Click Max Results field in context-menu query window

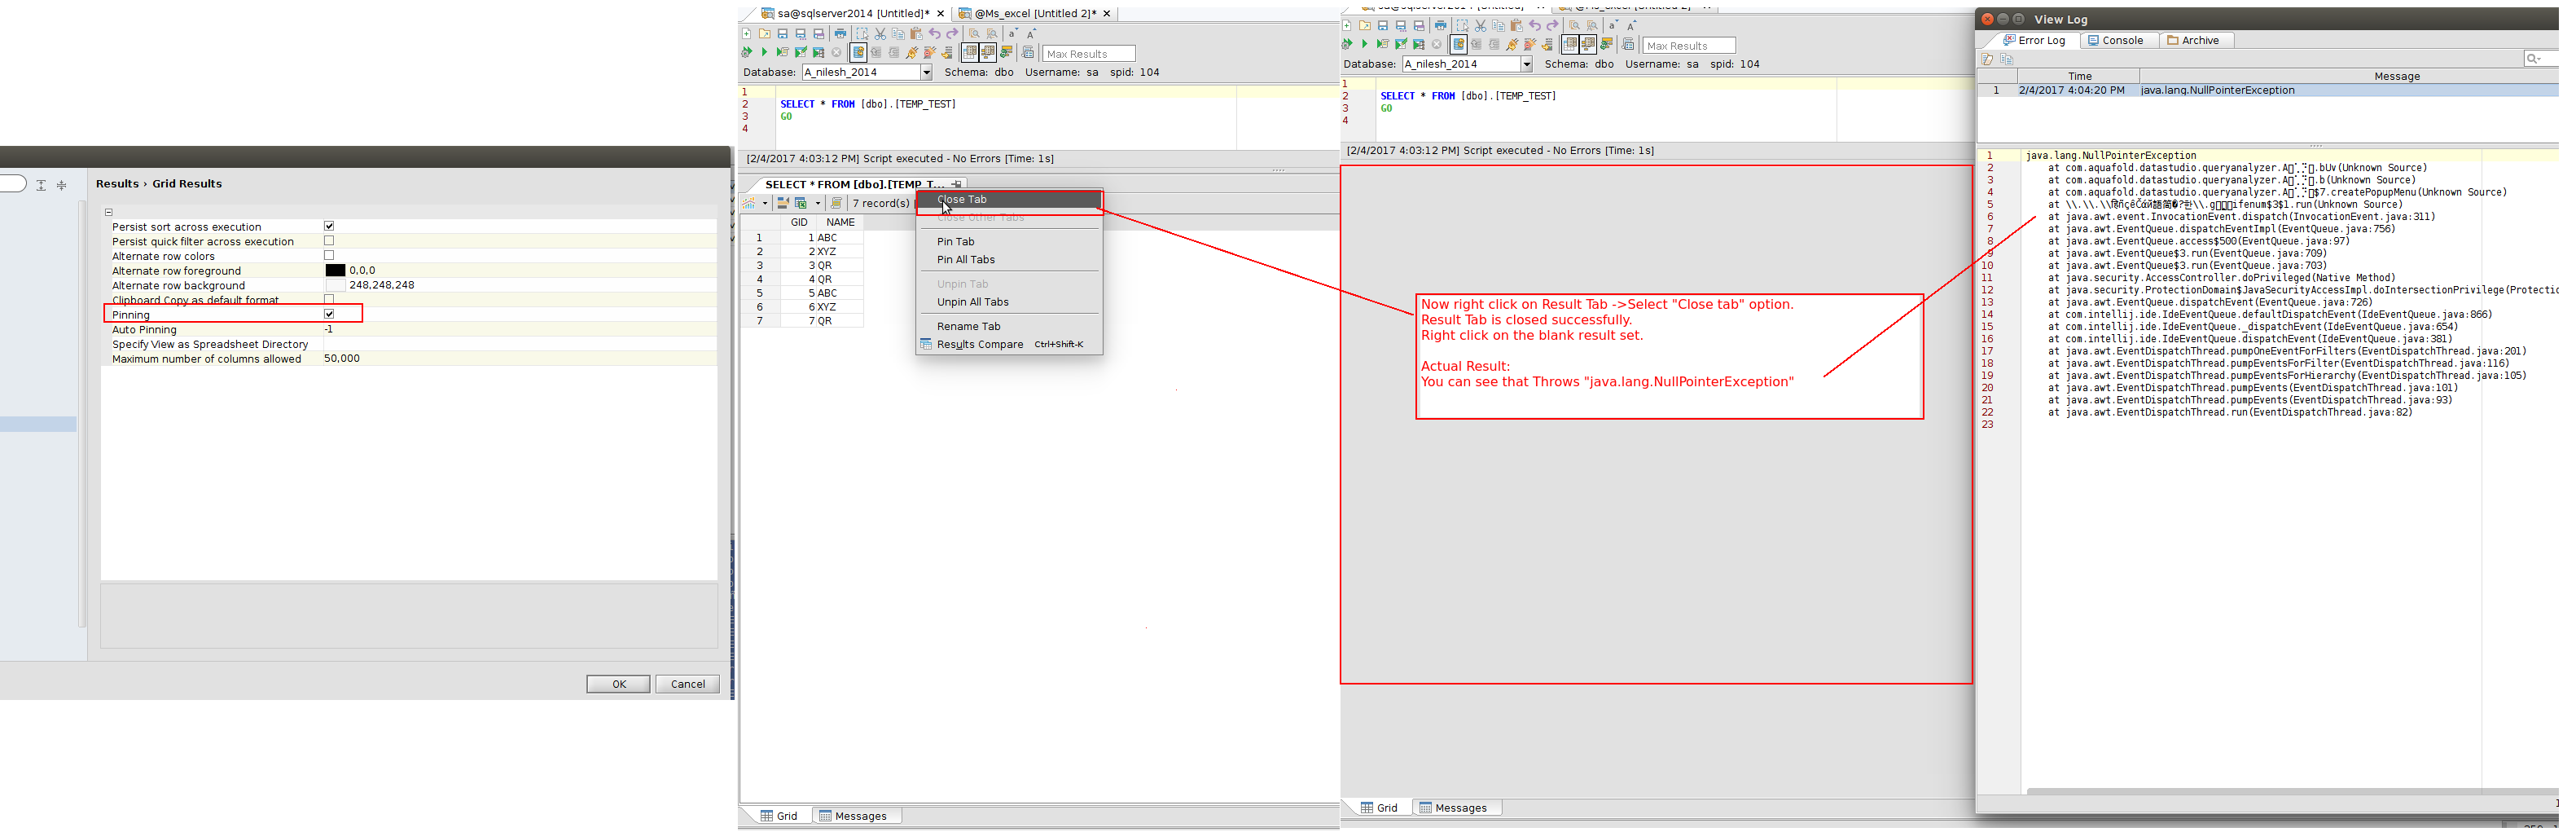tap(1089, 53)
